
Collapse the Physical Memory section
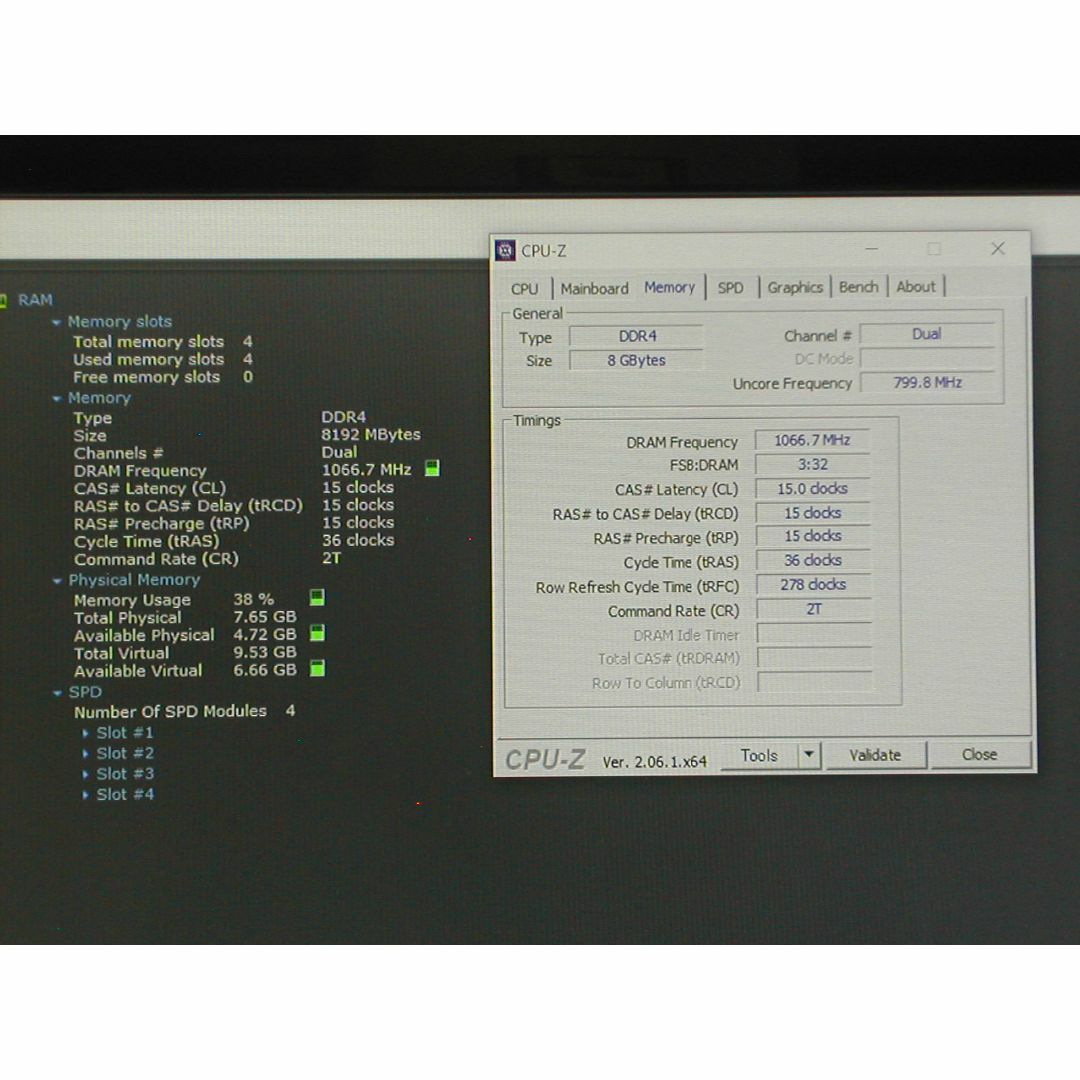coord(57,581)
